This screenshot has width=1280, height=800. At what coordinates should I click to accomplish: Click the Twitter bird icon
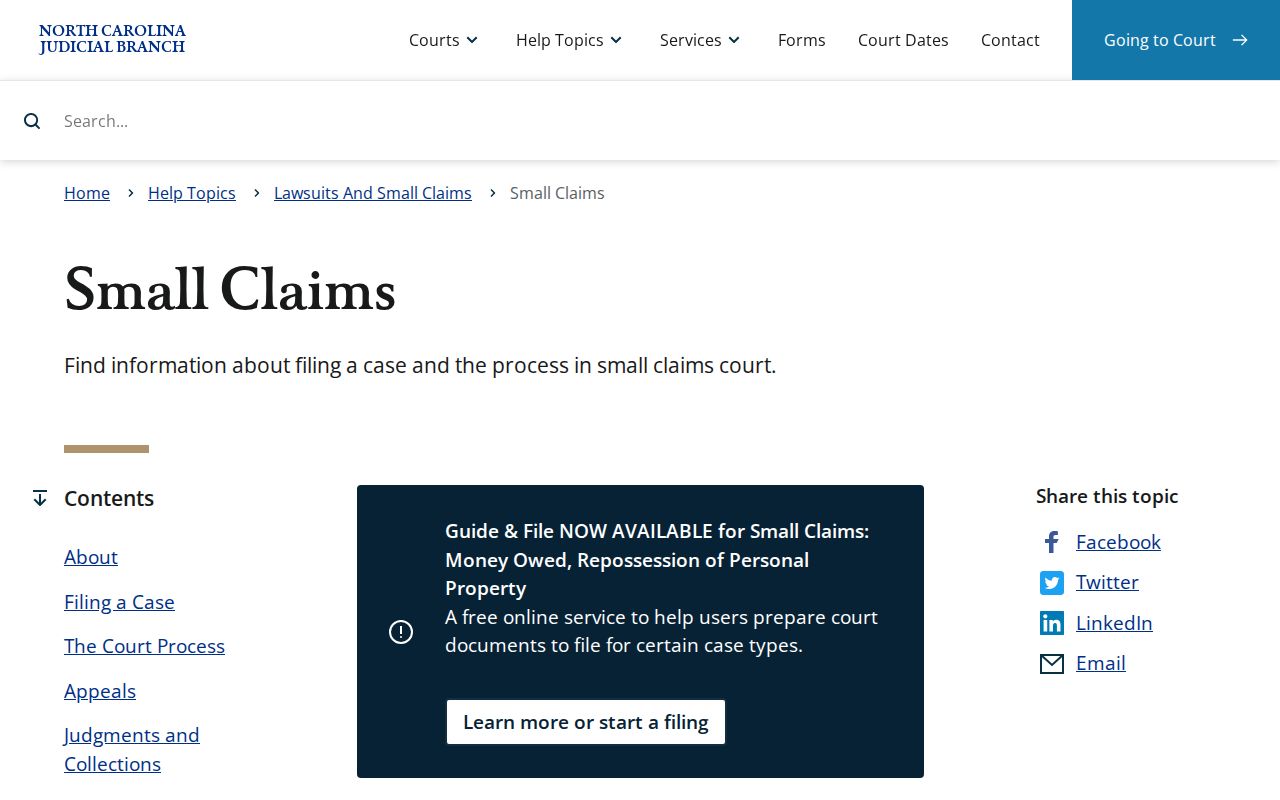[x=1052, y=583]
